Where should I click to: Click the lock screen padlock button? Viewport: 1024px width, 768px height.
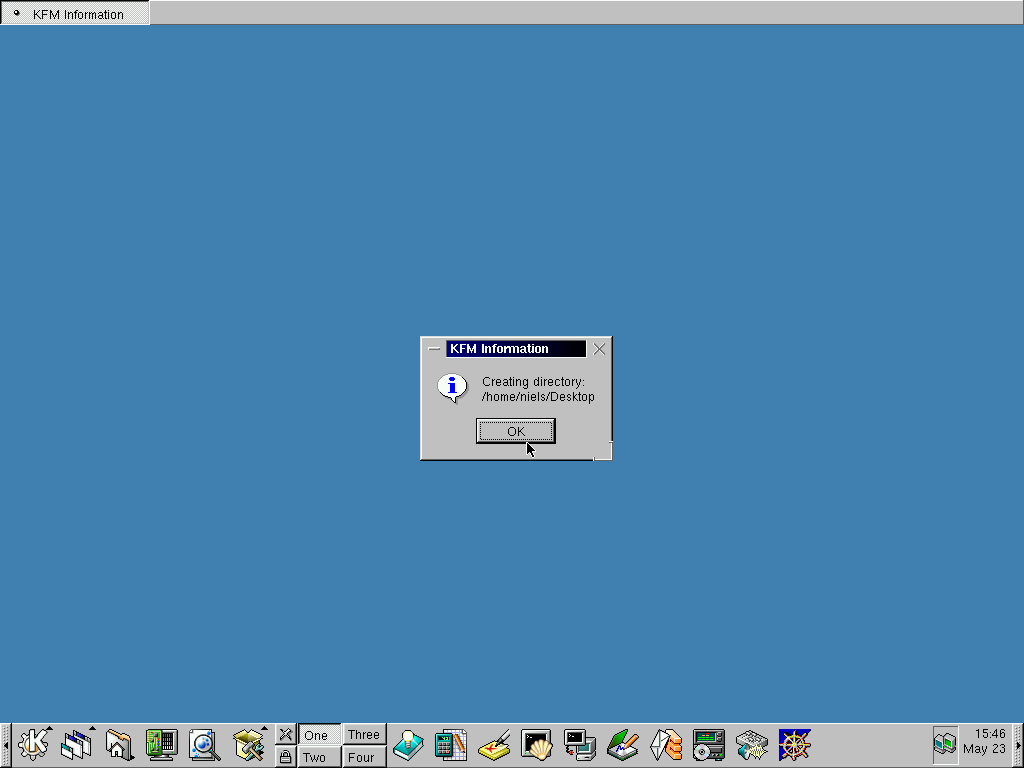pyautogui.click(x=285, y=757)
